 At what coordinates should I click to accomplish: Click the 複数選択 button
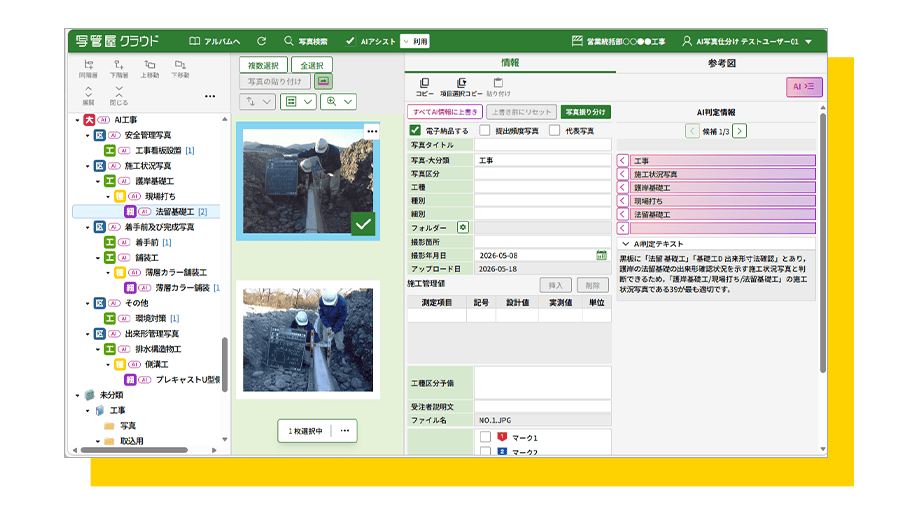tap(263, 65)
